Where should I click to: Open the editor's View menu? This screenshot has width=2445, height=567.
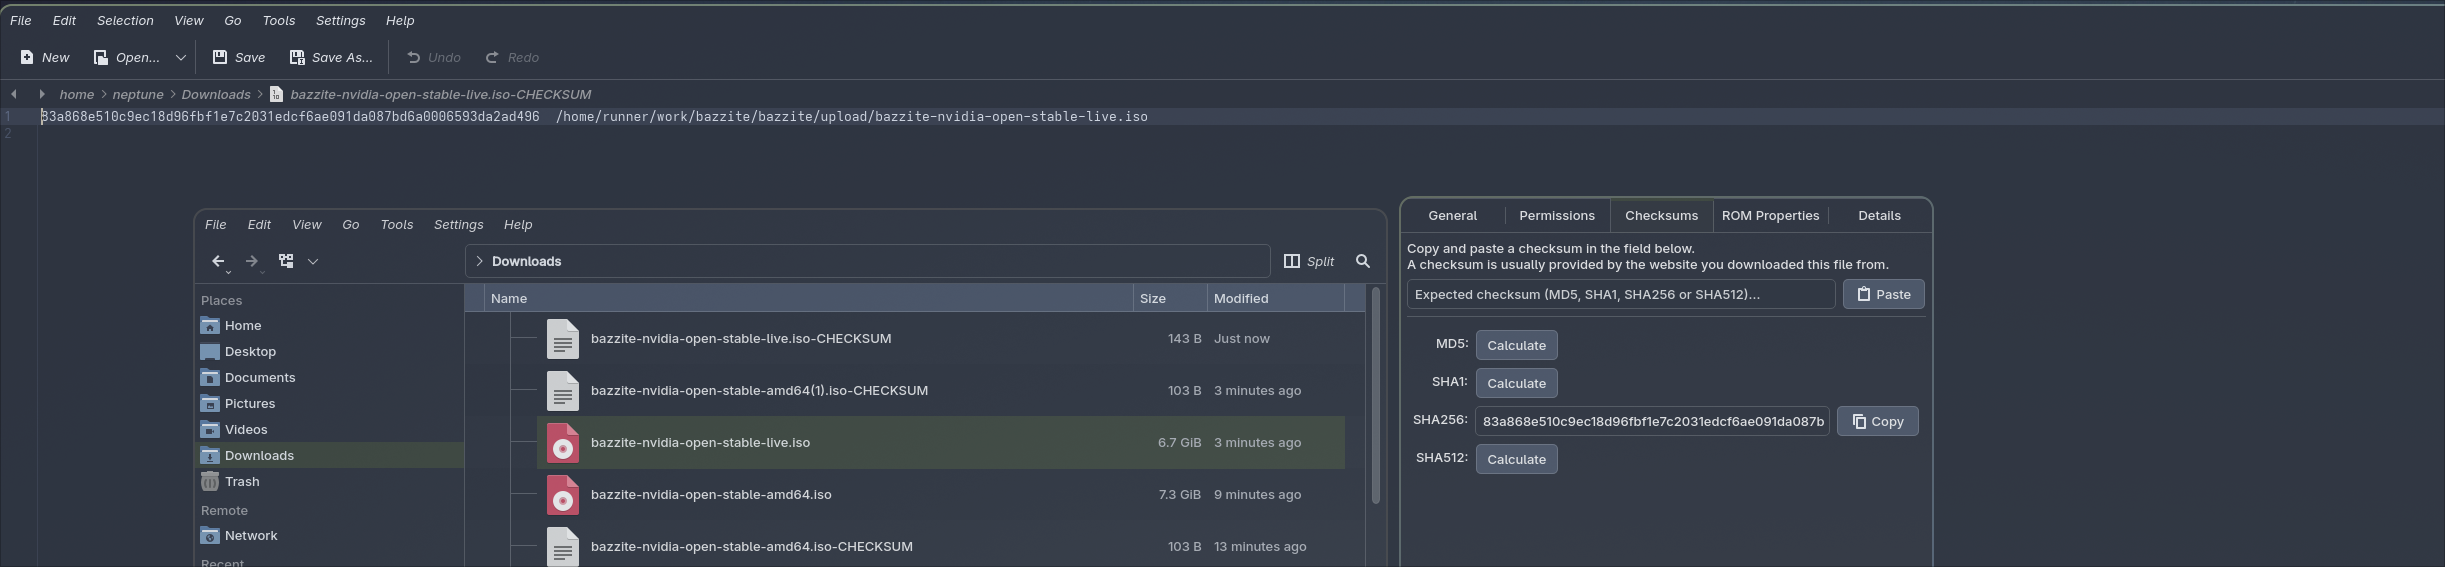(x=189, y=20)
